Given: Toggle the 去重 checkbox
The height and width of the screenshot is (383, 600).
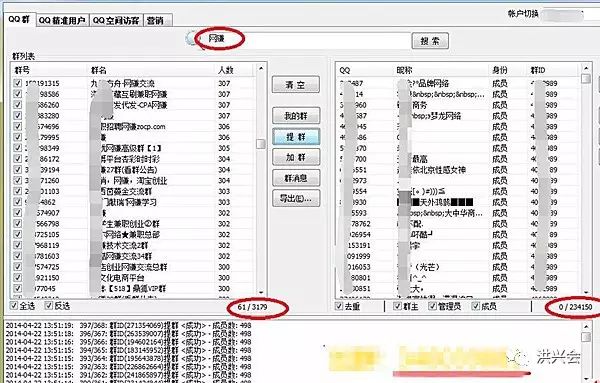Looking at the screenshot, I should pos(339,306).
